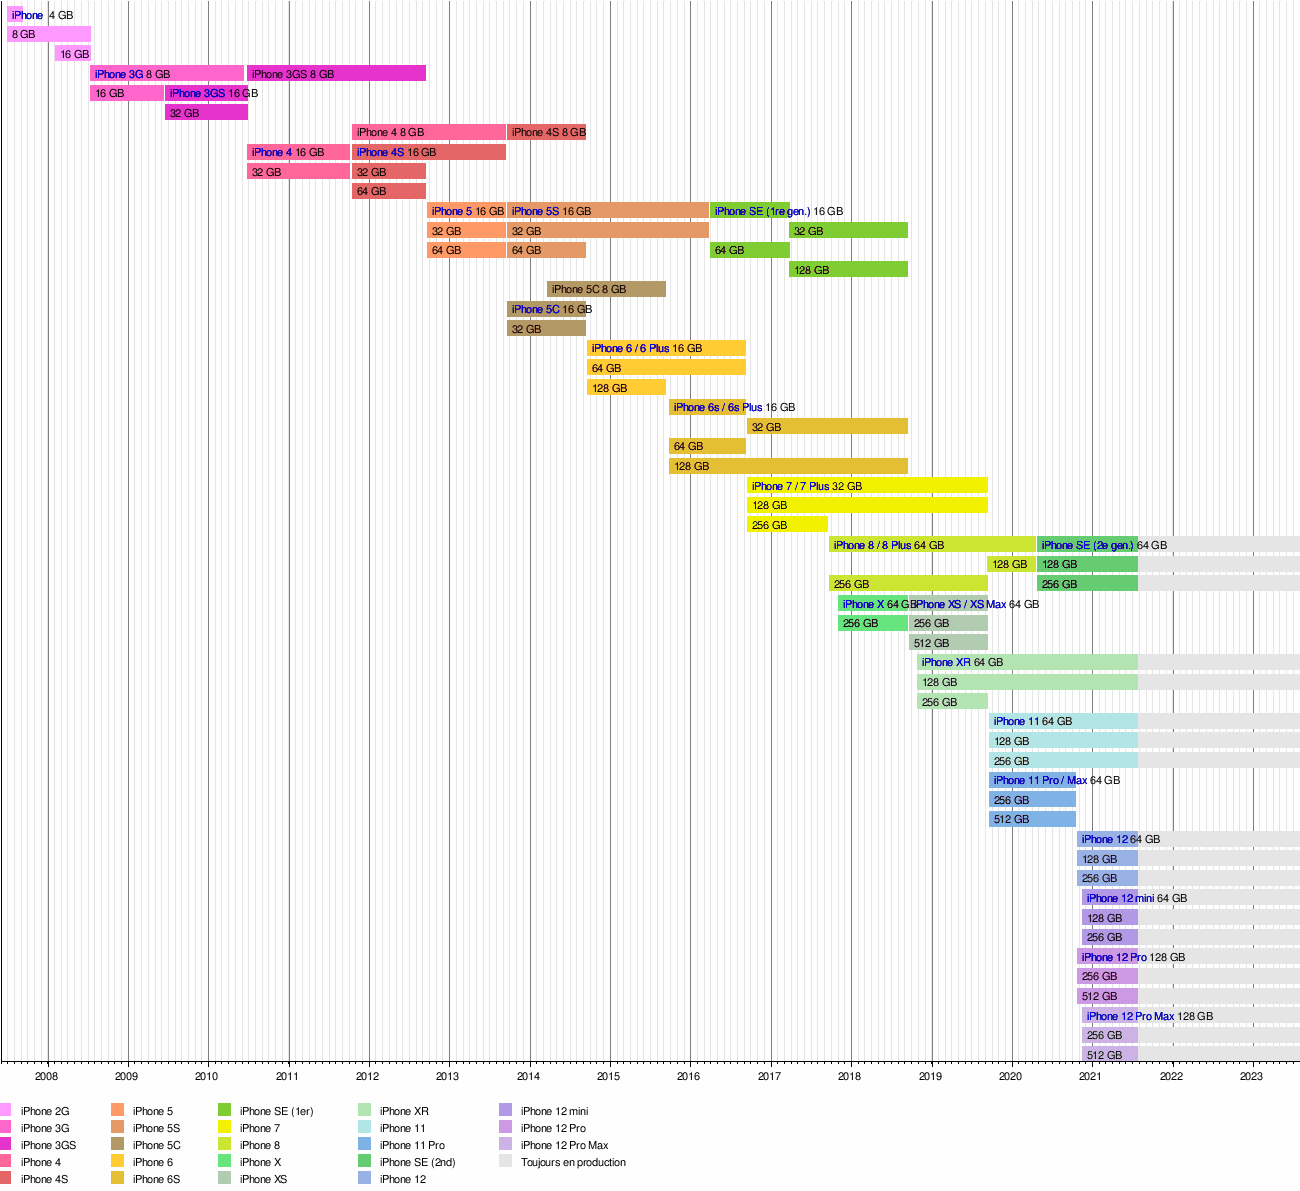This screenshot has height=1191, width=1300.
Task: Click the 'iPhone 8 / 8 Plus' link
Action: (872, 545)
